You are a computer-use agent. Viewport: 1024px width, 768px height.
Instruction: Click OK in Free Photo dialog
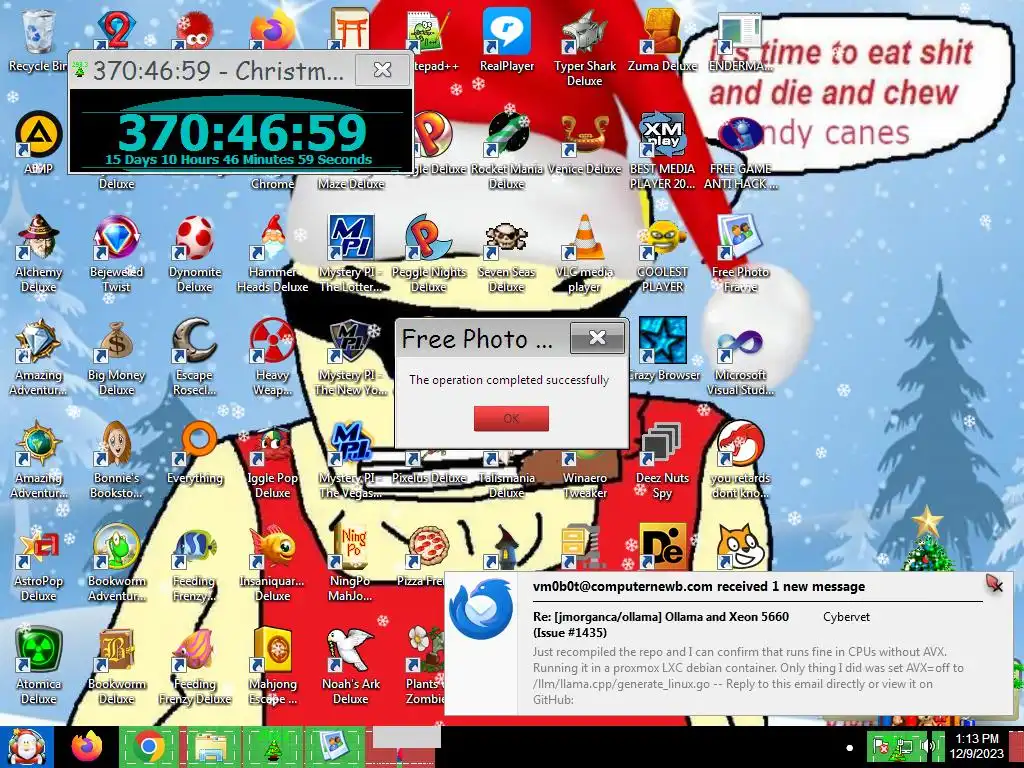coord(511,419)
